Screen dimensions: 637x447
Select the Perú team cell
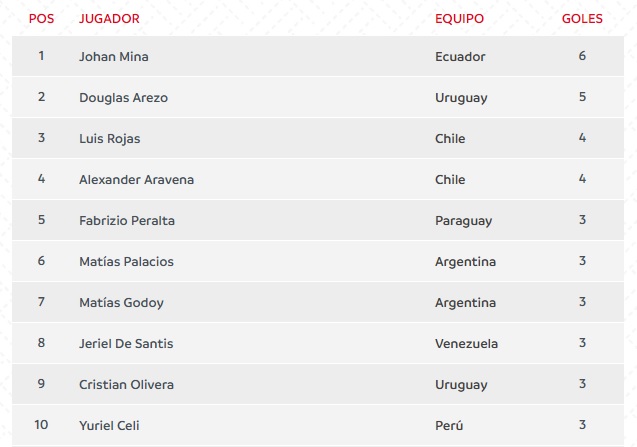[x=449, y=426]
